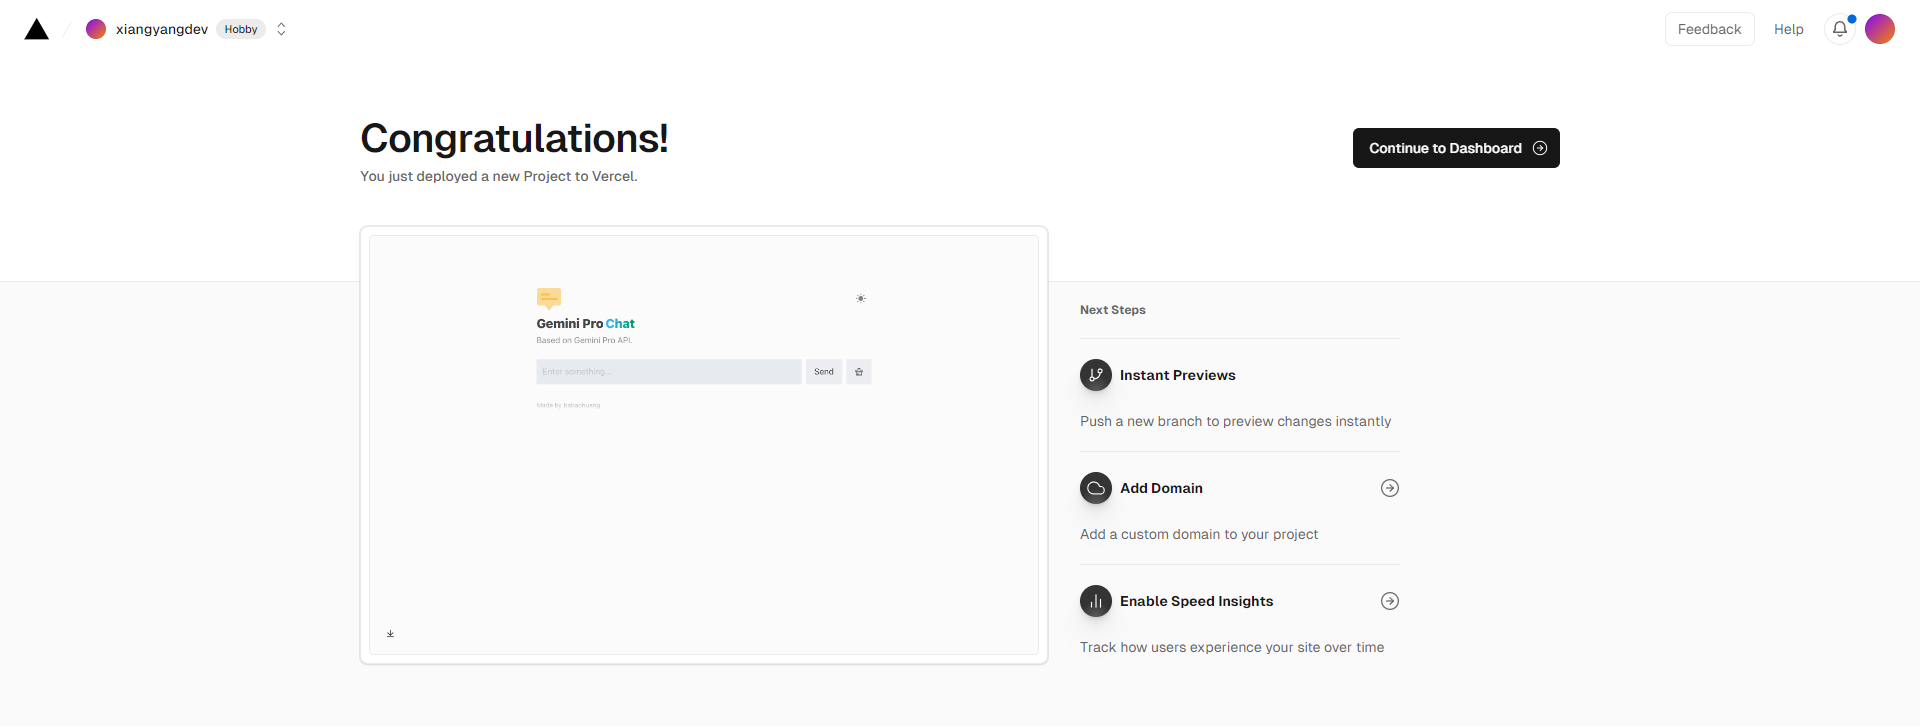This screenshot has width=1920, height=726.
Task: Click the xiangyangdev team avatar
Action: (x=96, y=29)
